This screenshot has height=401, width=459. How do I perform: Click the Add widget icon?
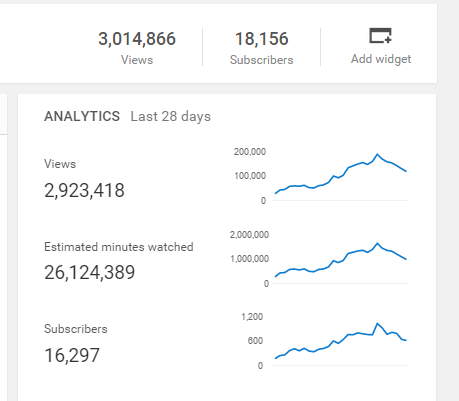pyautogui.click(x=380, y=36)
